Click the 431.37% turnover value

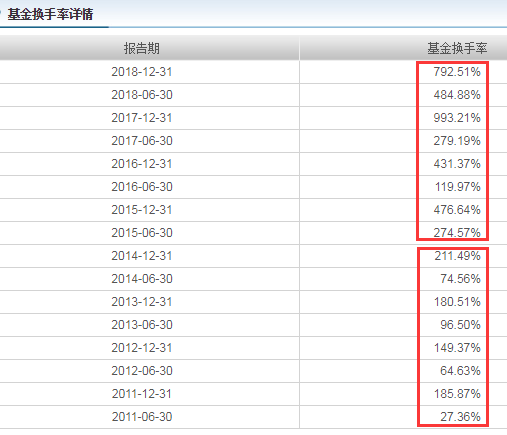click(457, 164)
